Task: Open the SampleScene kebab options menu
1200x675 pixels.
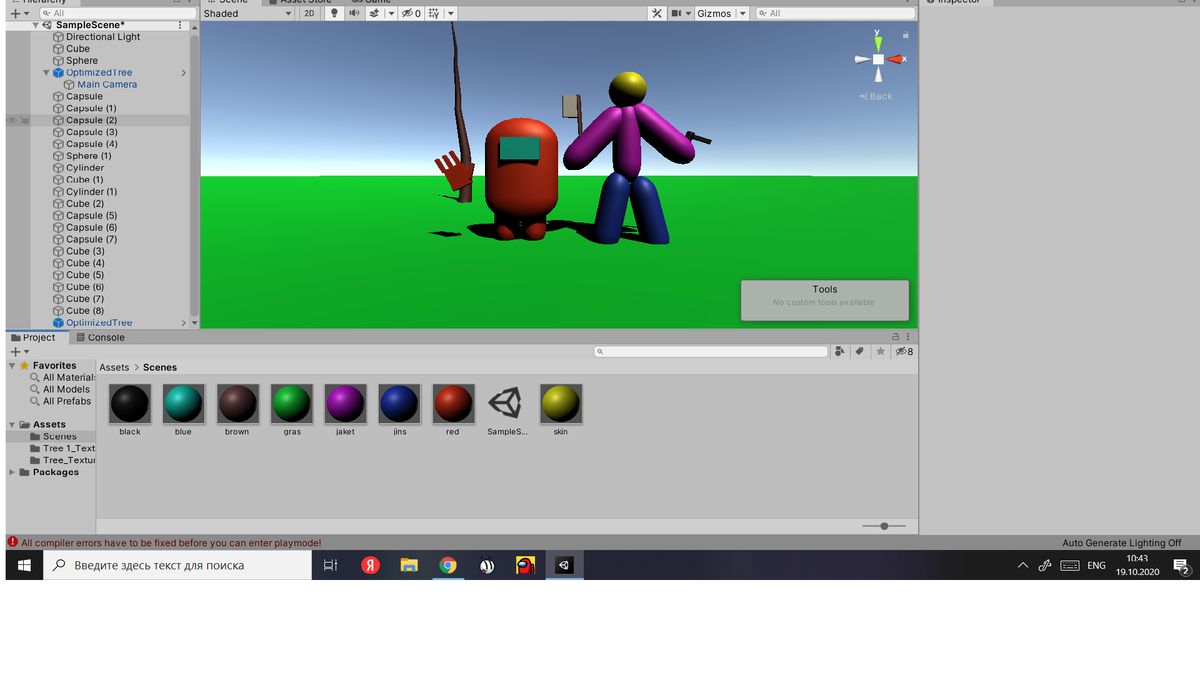Action: pyautogui.click(x=180, y=25)
